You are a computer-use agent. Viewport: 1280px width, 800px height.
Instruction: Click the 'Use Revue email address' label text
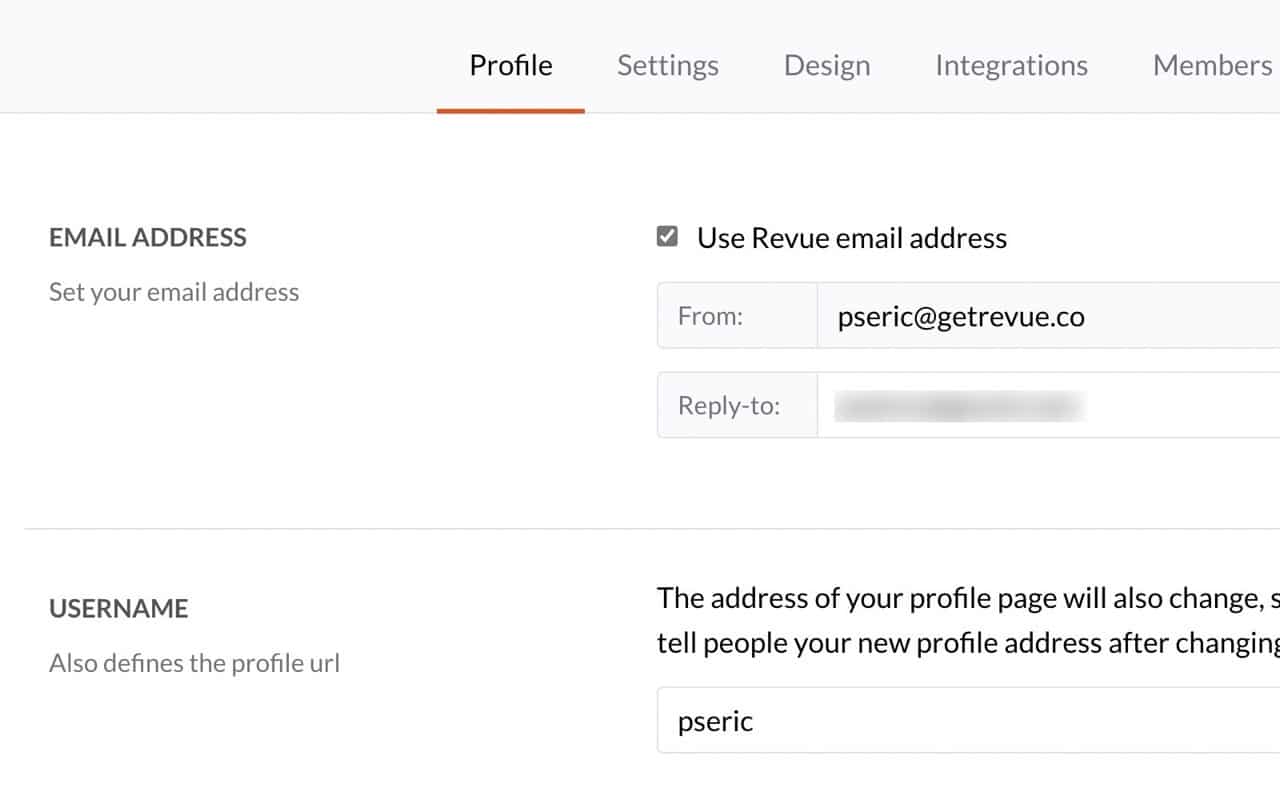852,238
